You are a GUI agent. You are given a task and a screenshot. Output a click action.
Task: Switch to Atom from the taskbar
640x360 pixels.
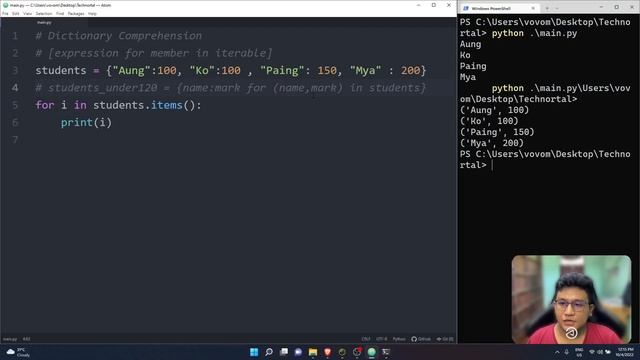coord(371,352)
